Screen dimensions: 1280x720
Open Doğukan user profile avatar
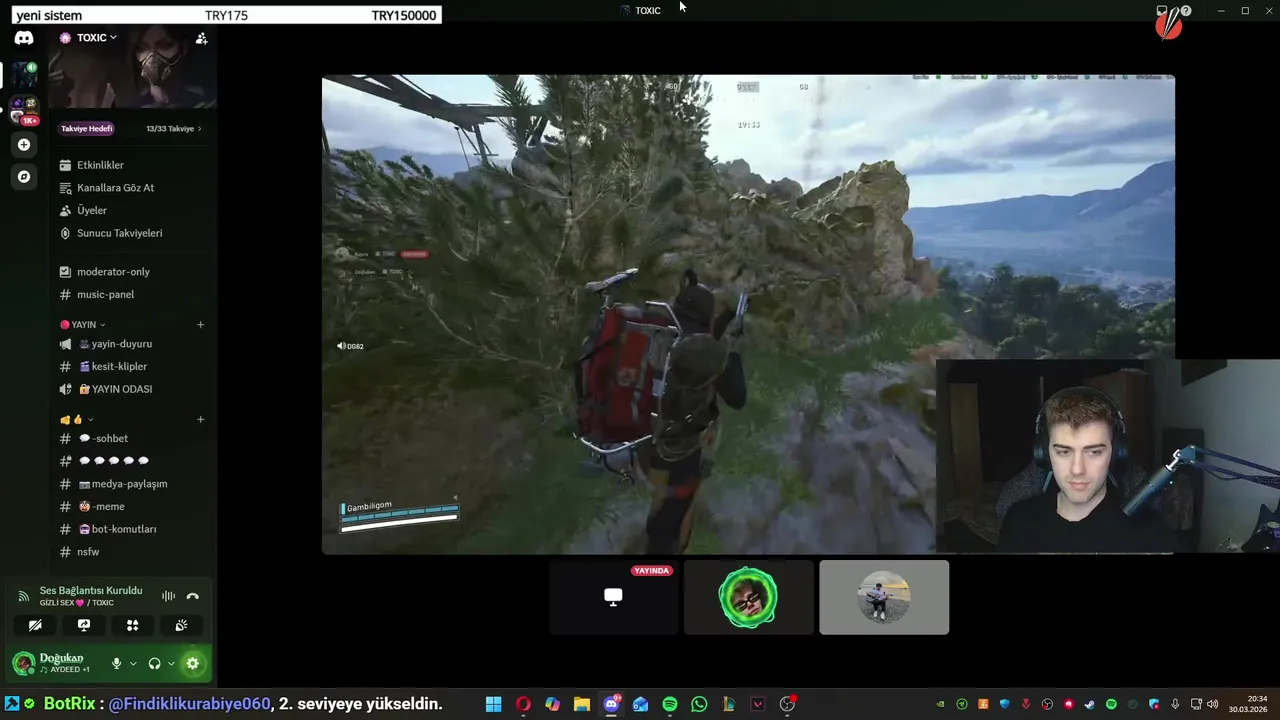23,663
